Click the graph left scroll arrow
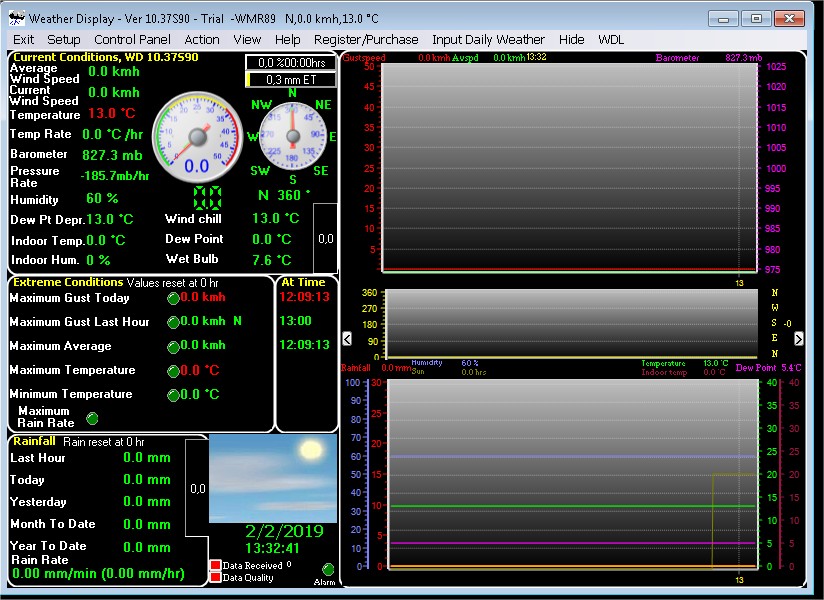 (x=347, y=339)
